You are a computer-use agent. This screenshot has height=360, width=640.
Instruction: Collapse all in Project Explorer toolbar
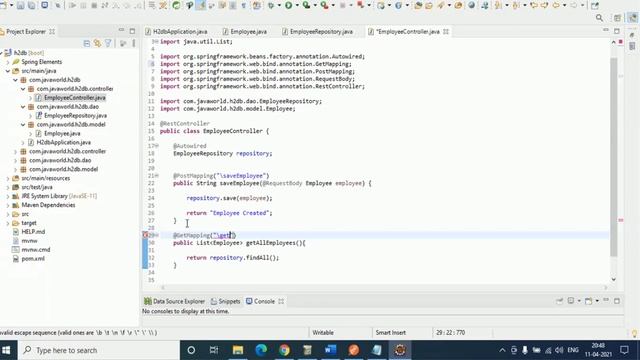[87, 43]
